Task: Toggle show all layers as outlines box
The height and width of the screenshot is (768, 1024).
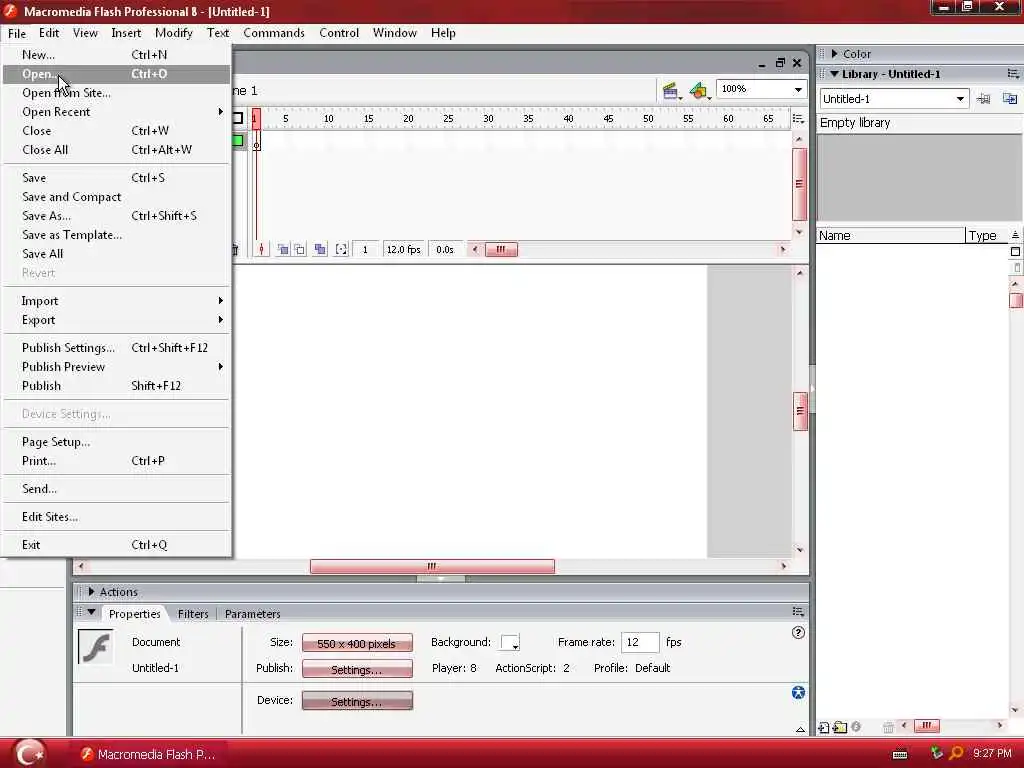Action: click(238, 118)
